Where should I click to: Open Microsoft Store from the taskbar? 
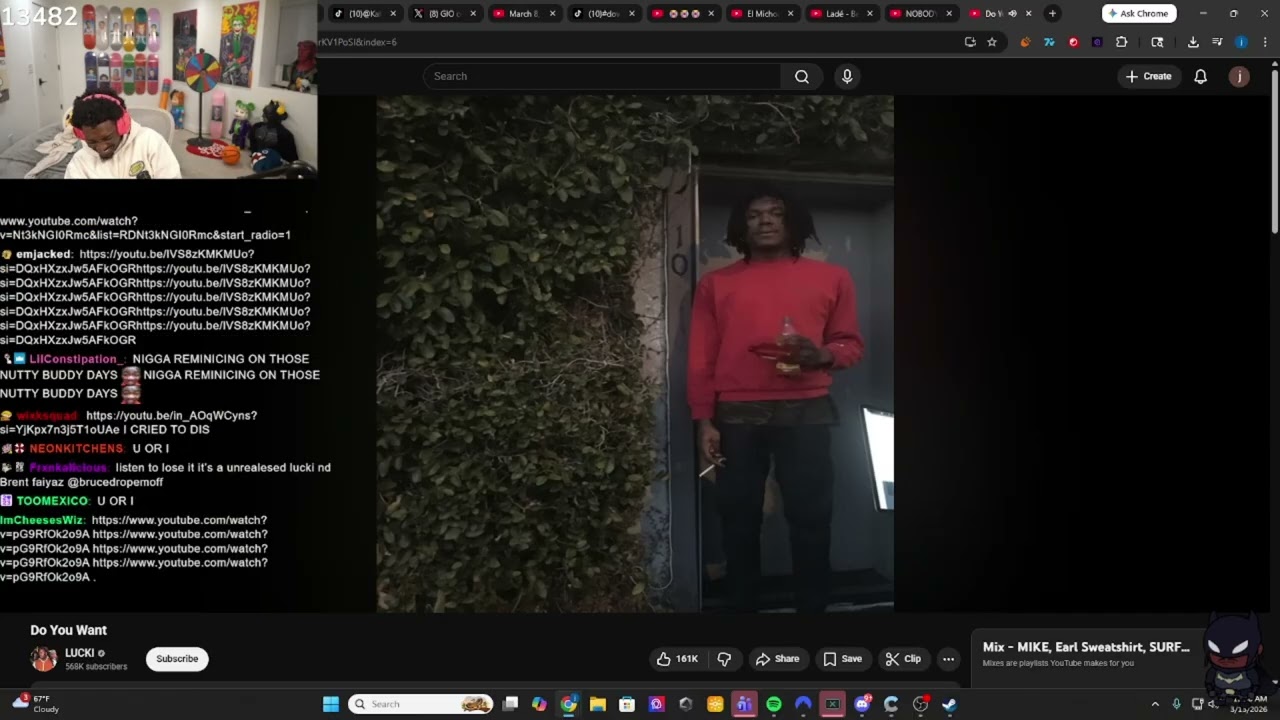tap(627, 704)
